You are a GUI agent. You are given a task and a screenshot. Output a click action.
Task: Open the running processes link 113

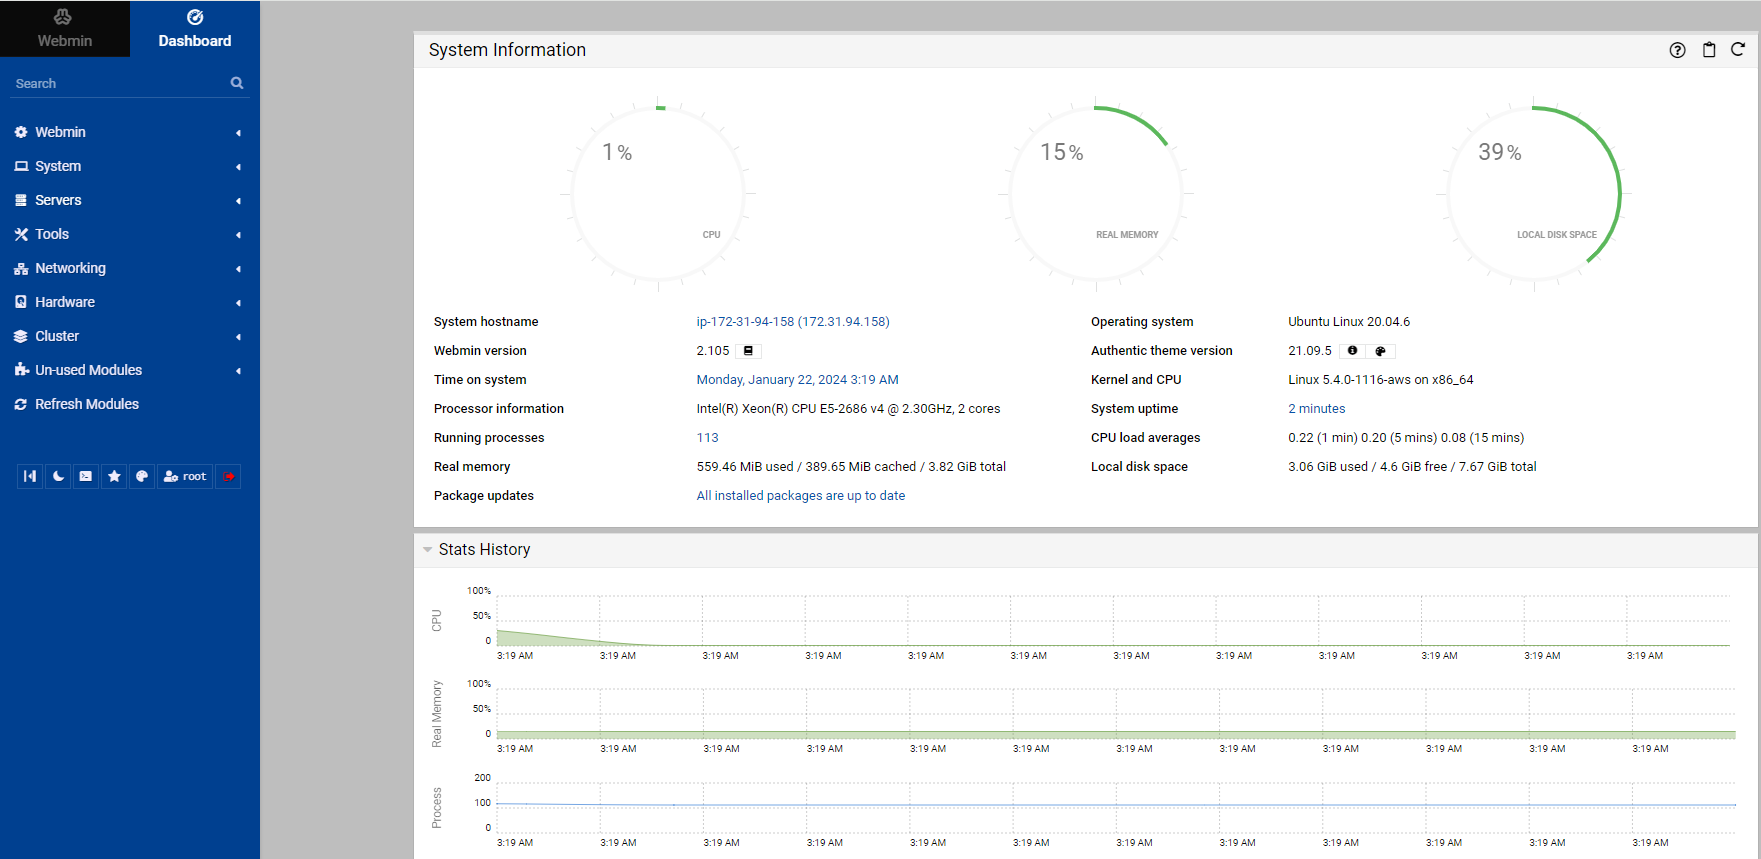pyautogui.click(x=707, y=438)
